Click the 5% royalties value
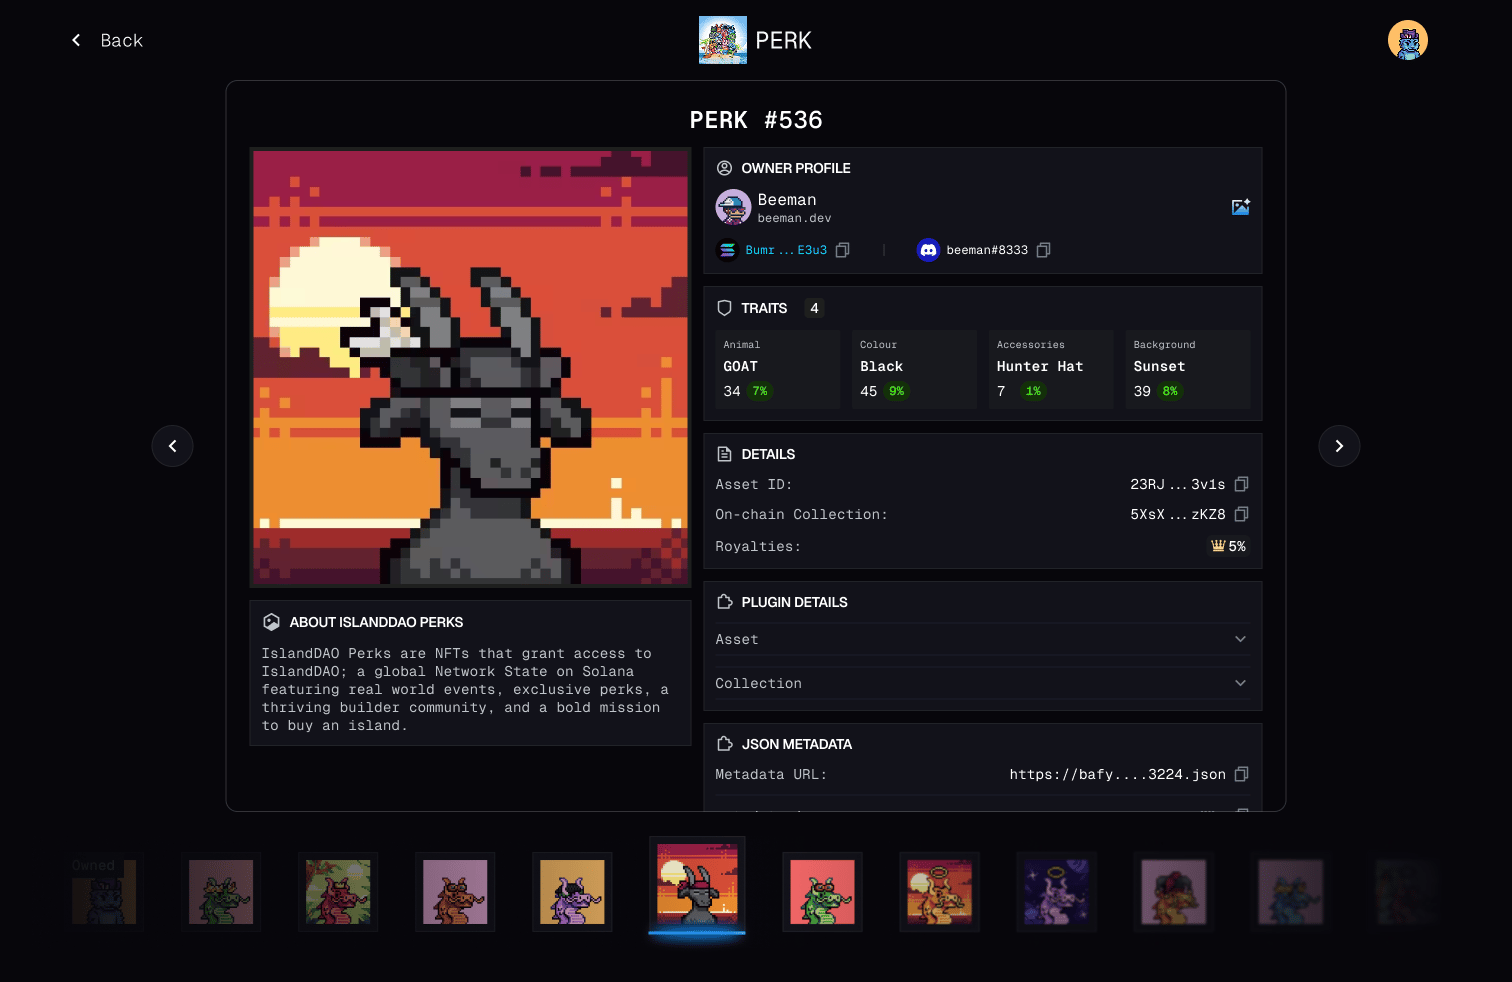Screen dimensions: 1512x982 point(1237,546)
